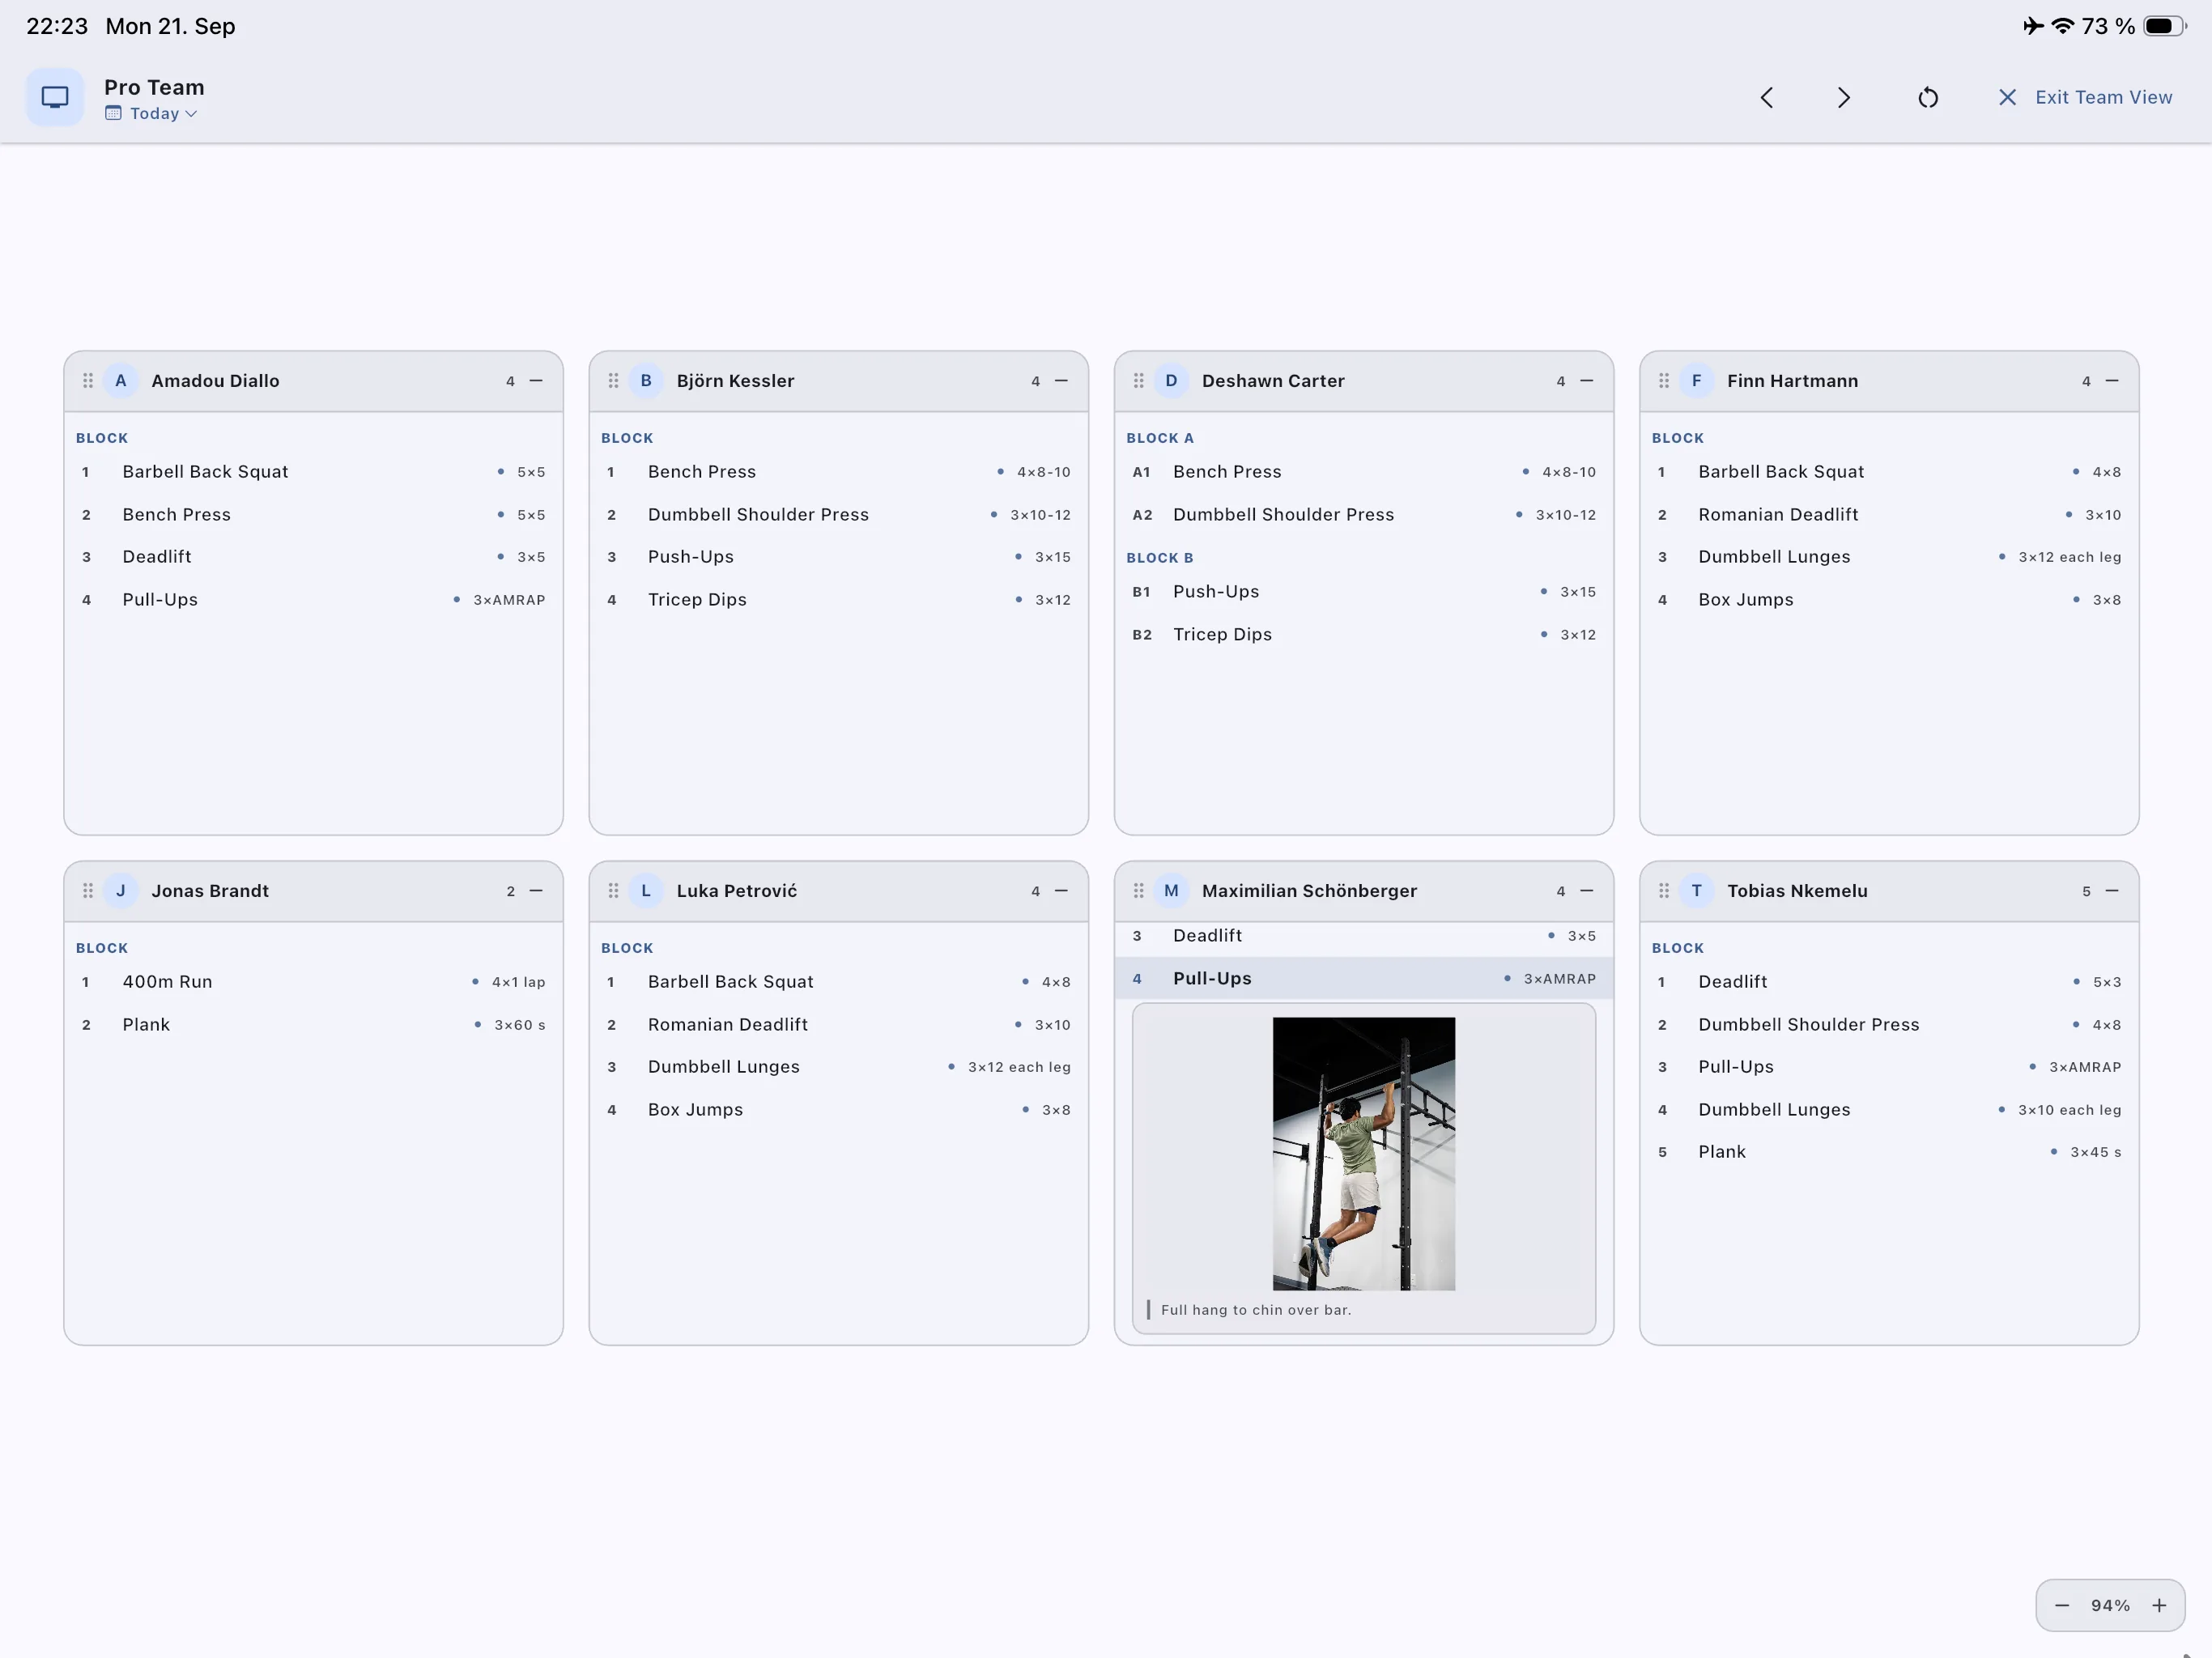
Task: Select Finn's Box Jumps row
Action: (1889, 600)
